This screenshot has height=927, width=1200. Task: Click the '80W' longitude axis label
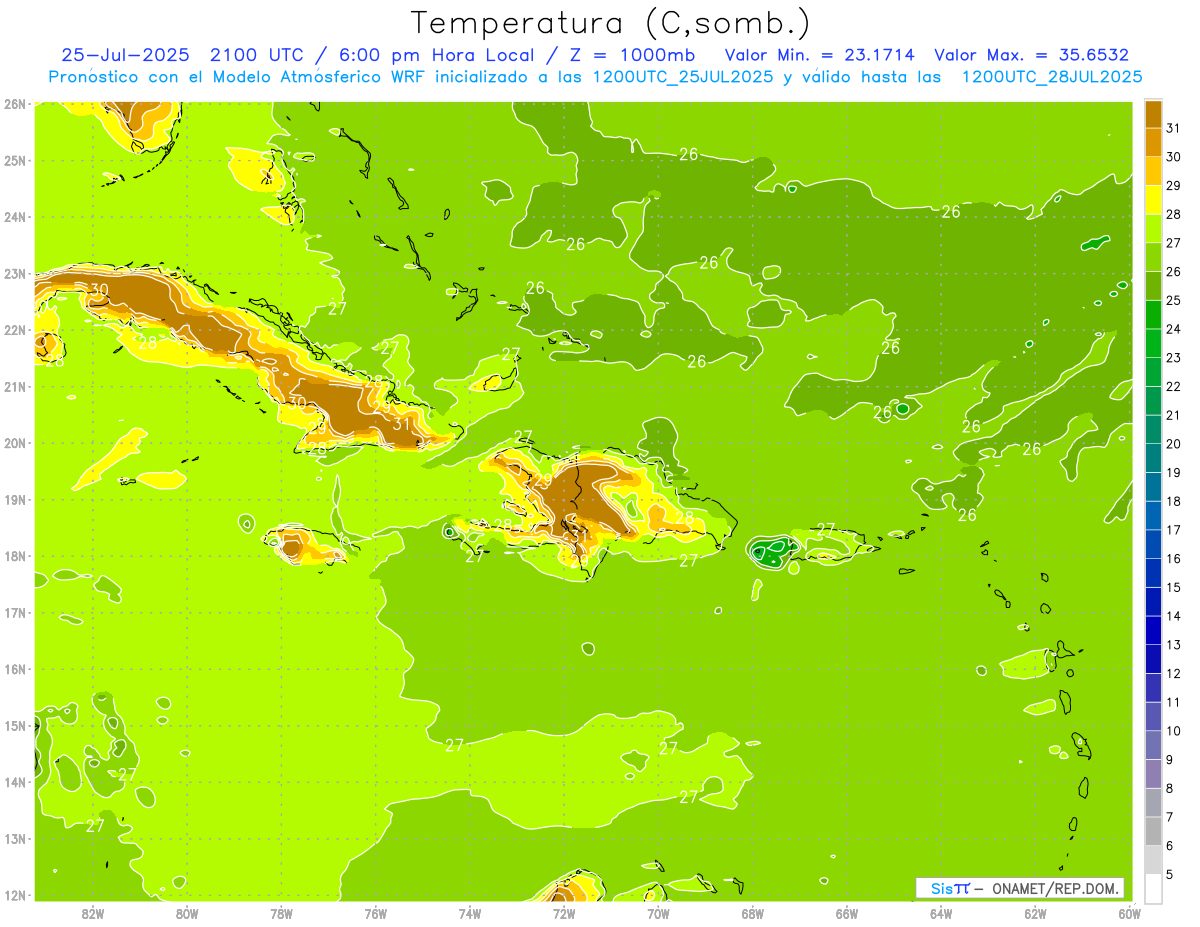[187, 913]
